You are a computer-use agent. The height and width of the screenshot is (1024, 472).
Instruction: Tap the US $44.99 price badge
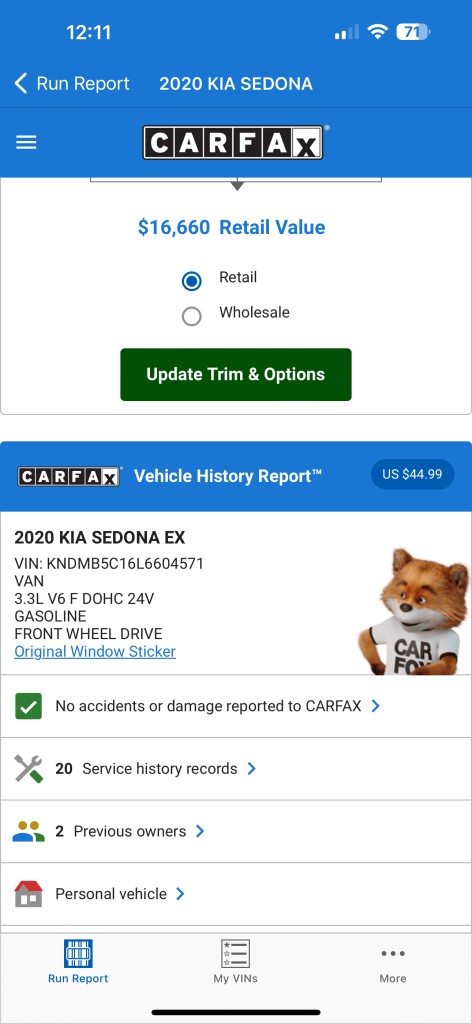pyautogui.click(x=412, y=474)
